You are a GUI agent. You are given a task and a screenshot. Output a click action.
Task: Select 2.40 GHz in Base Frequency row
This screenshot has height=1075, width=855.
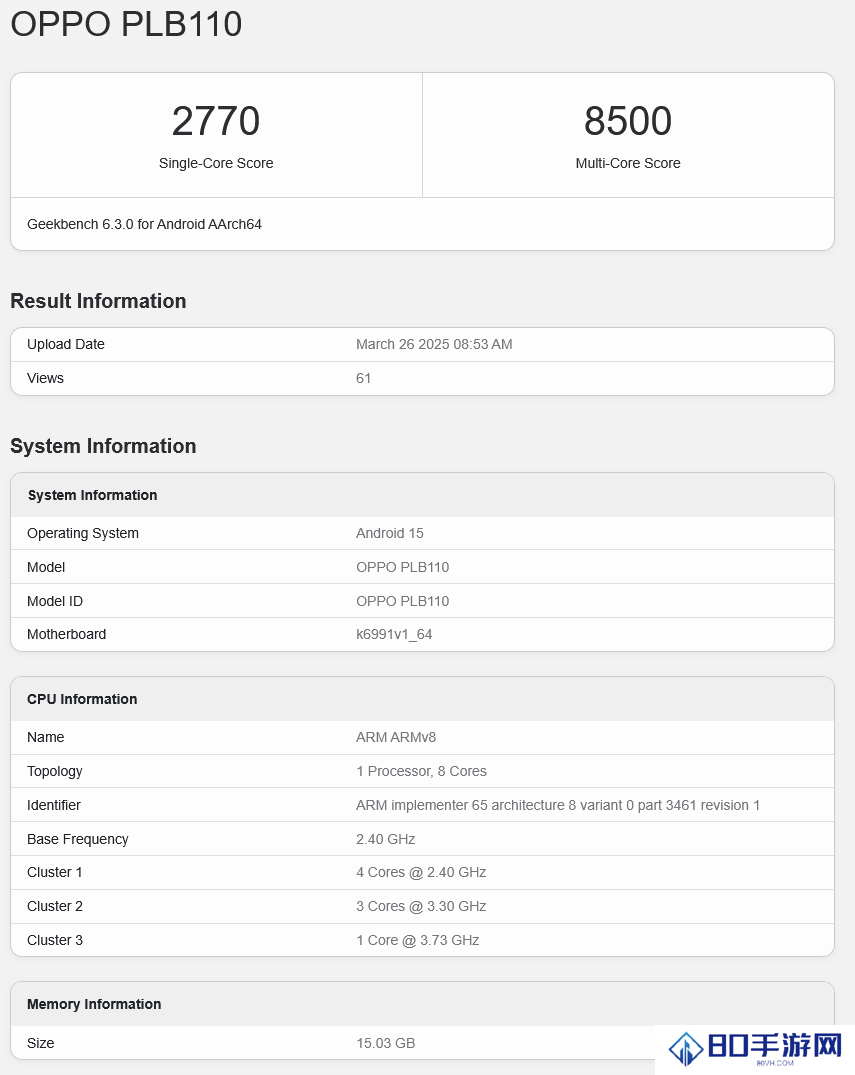click(386, 839)
